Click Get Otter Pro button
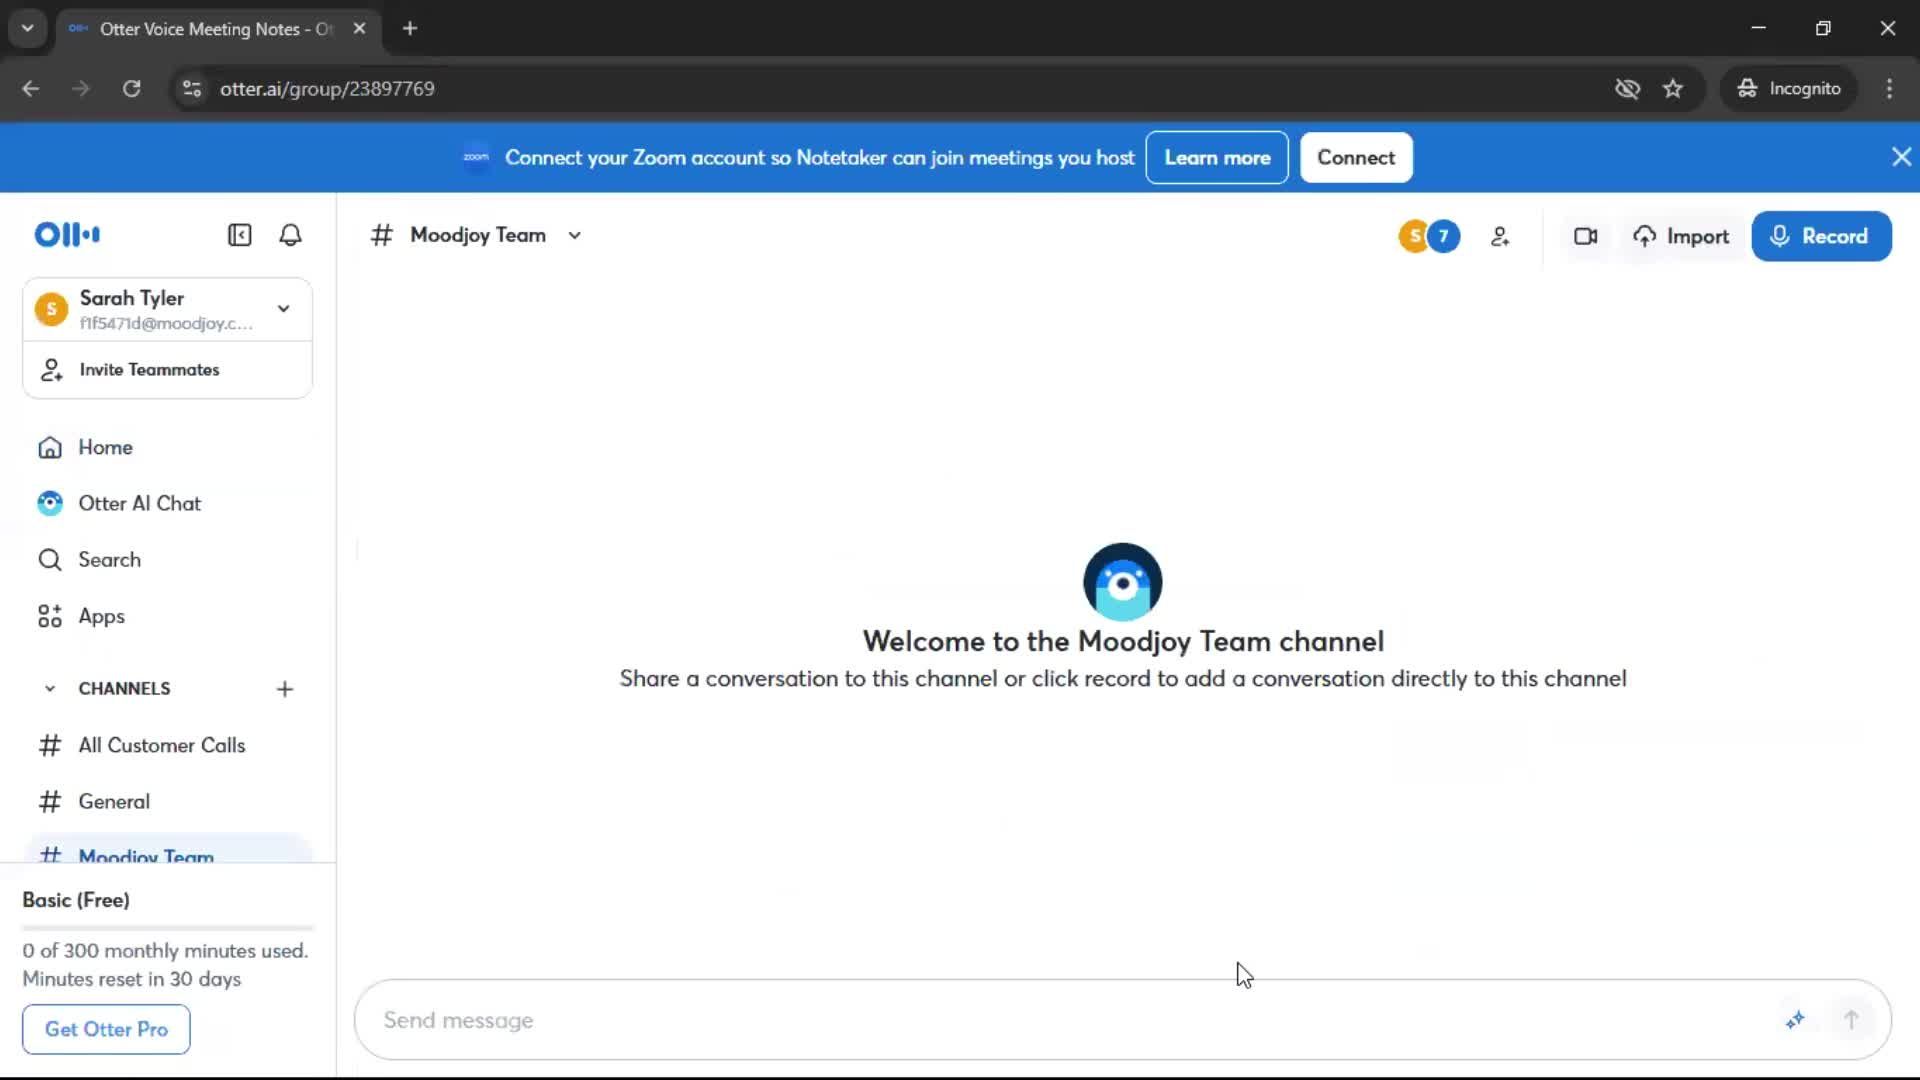1920x1080 pixels. [x=106, y=1029]
